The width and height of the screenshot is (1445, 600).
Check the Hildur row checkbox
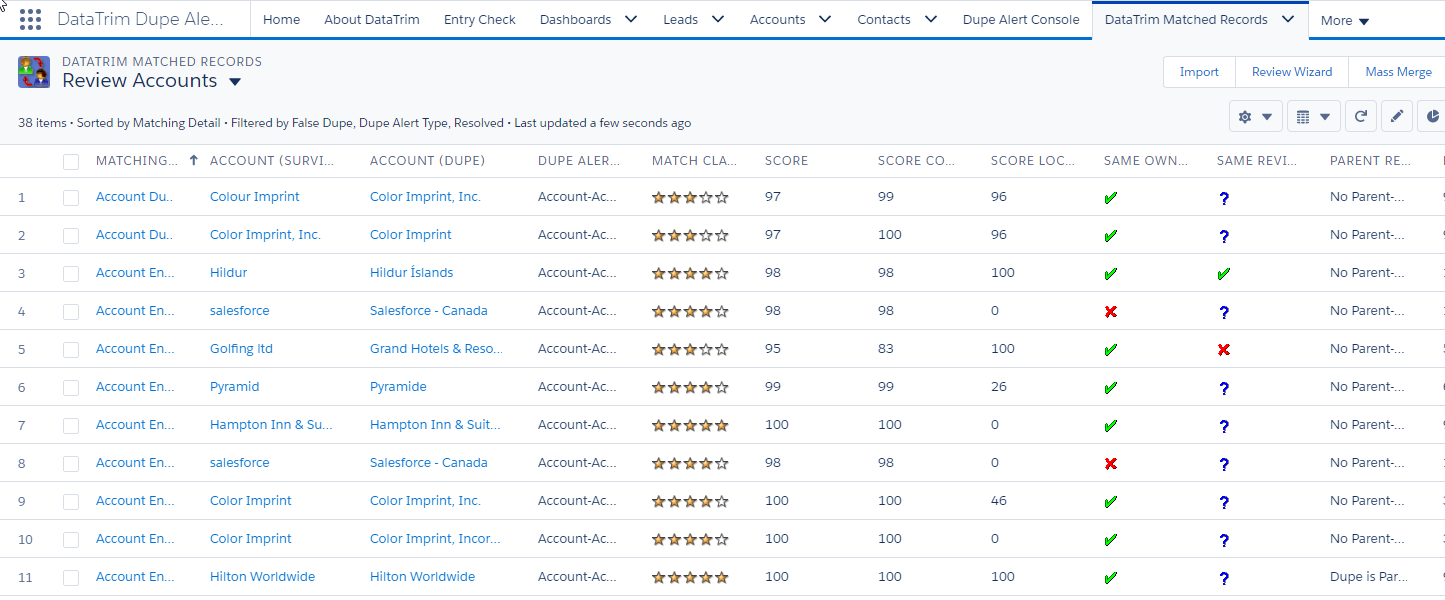click(x=71, y=274)
